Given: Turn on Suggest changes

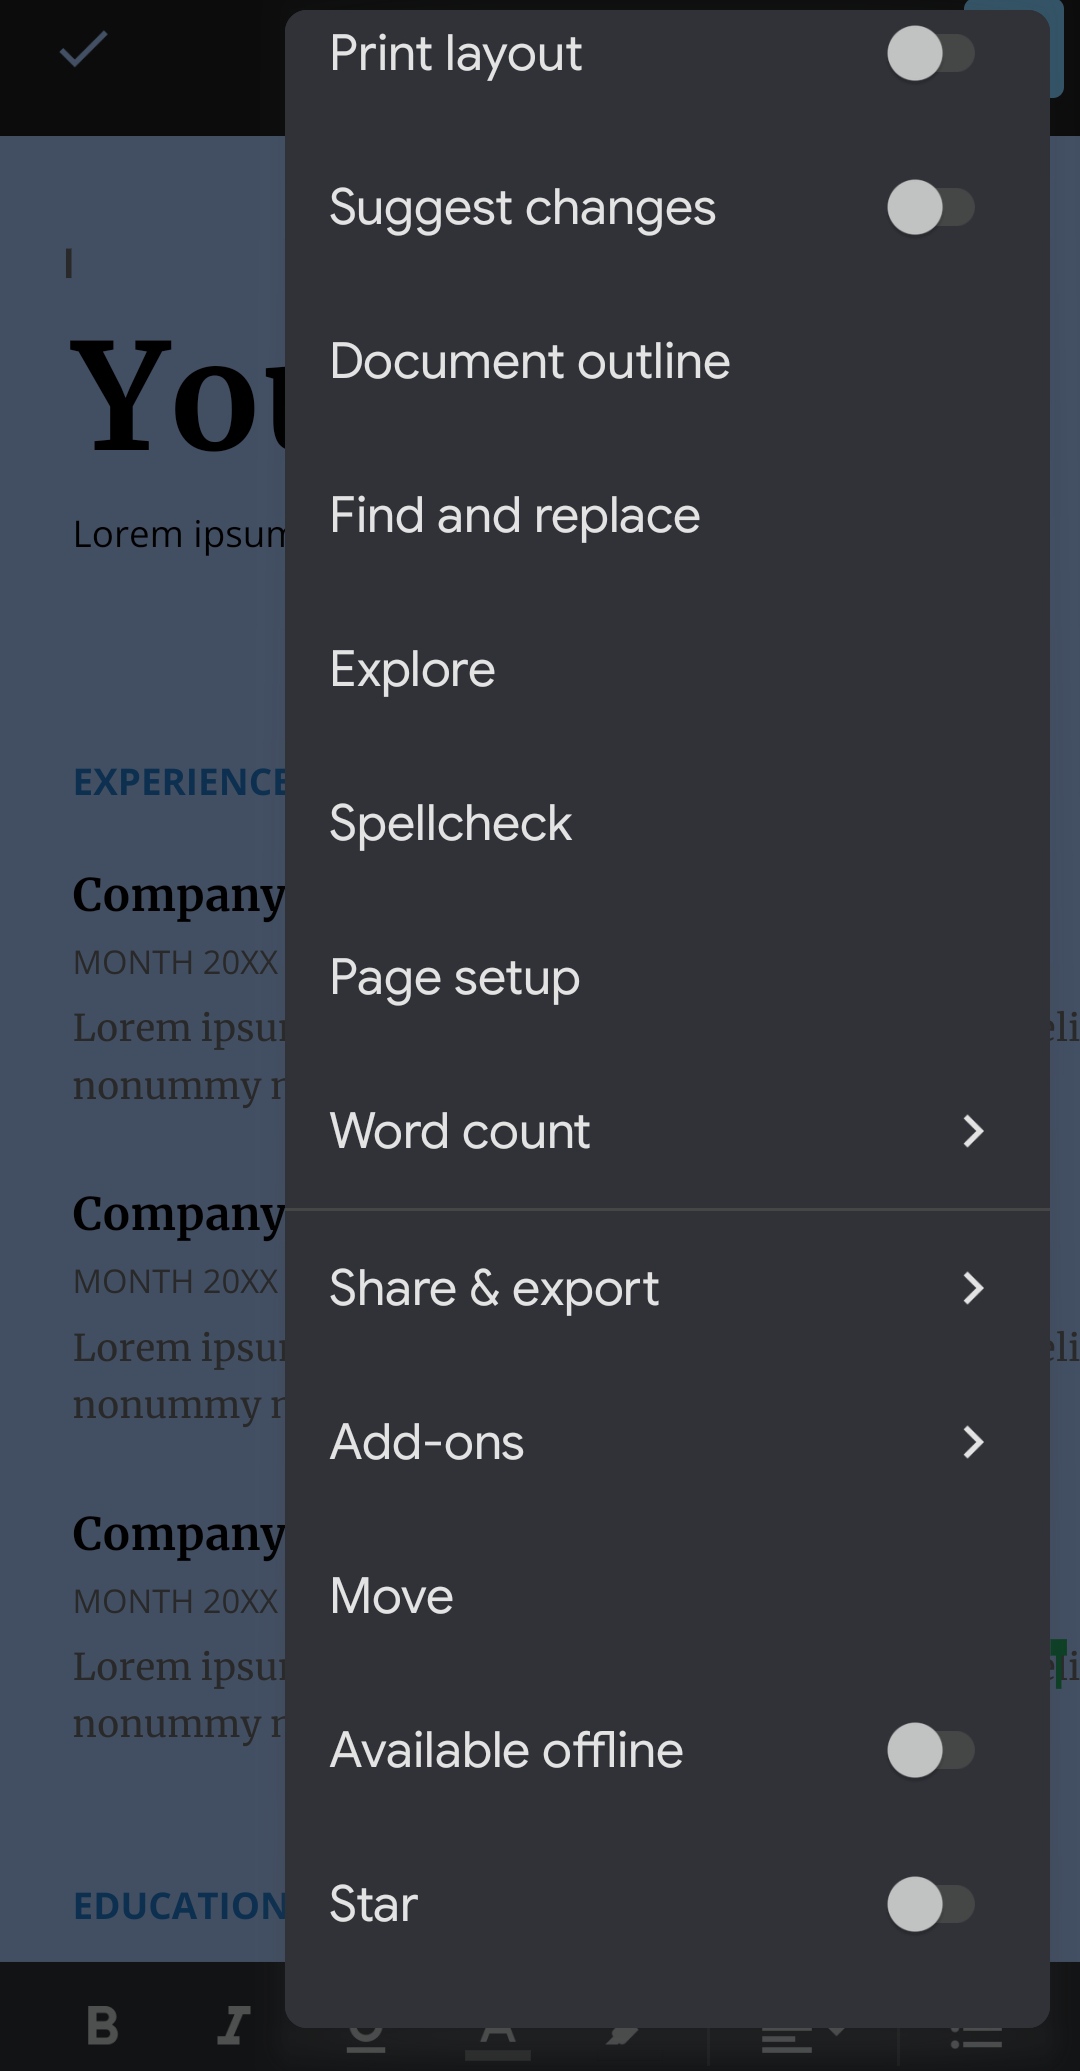Looking at the screenshot, I should [930, 208].
